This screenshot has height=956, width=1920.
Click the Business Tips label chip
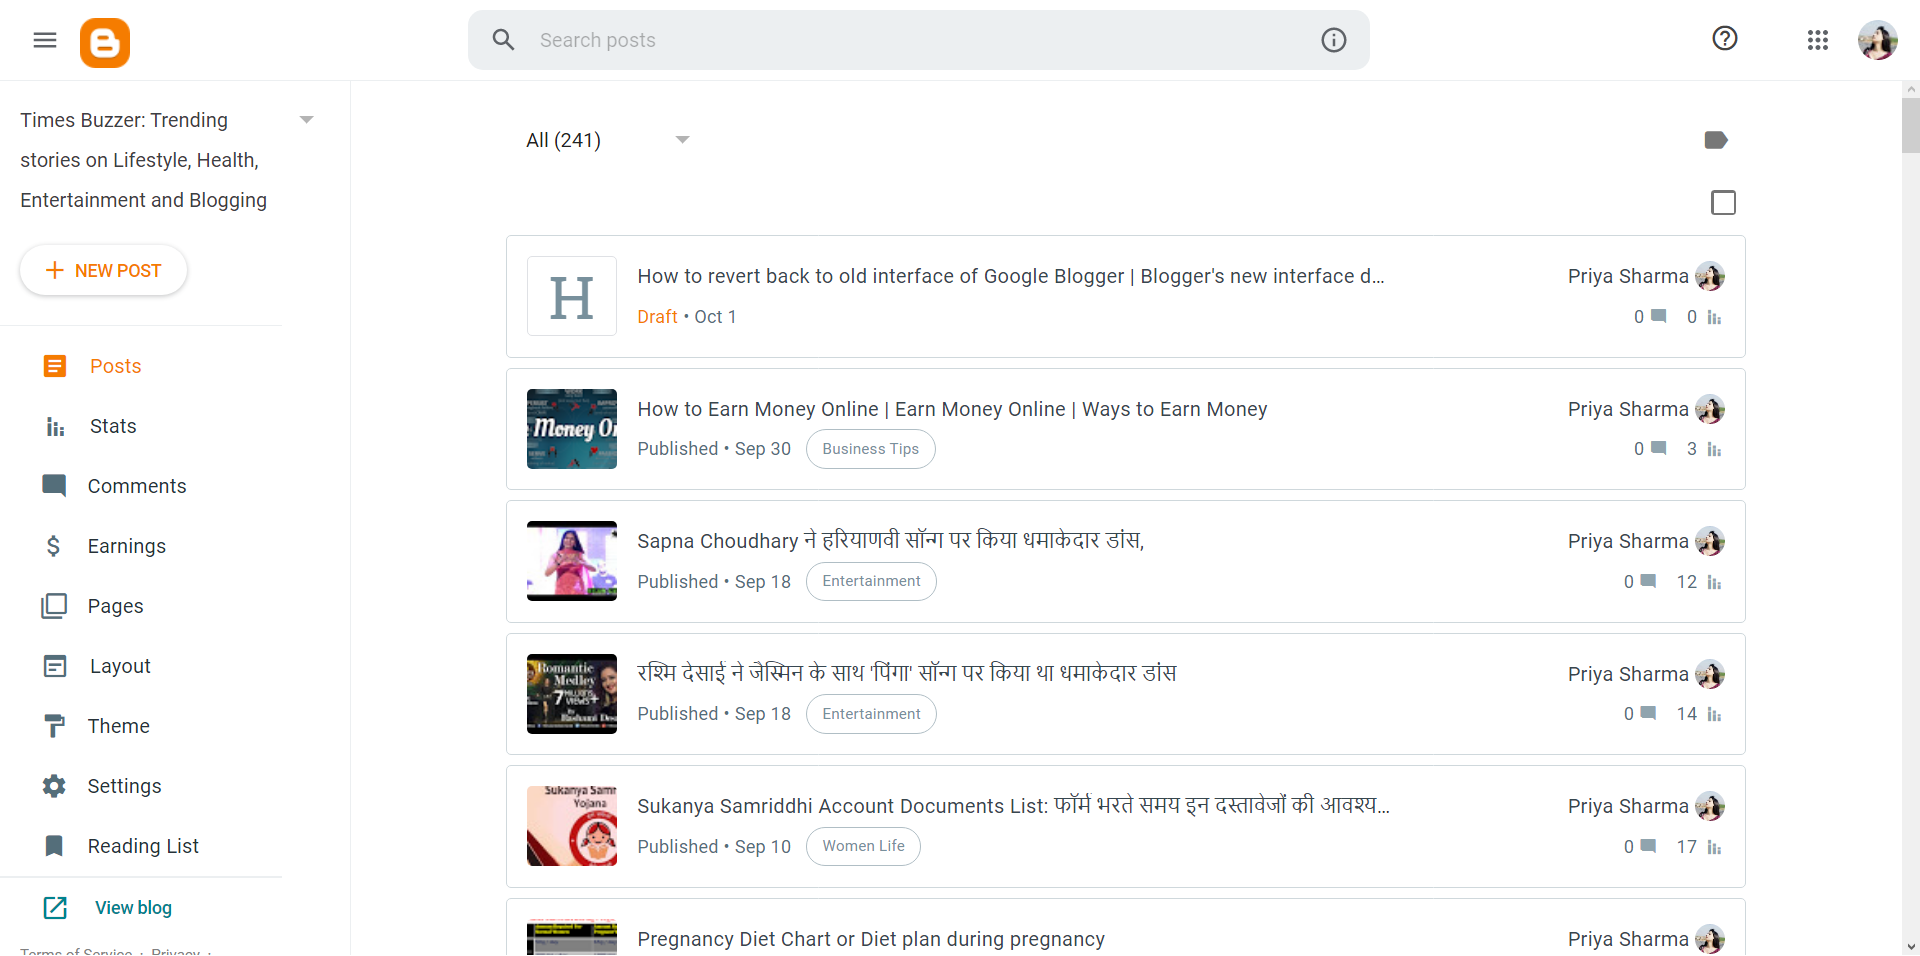click(x=870, y=449)
